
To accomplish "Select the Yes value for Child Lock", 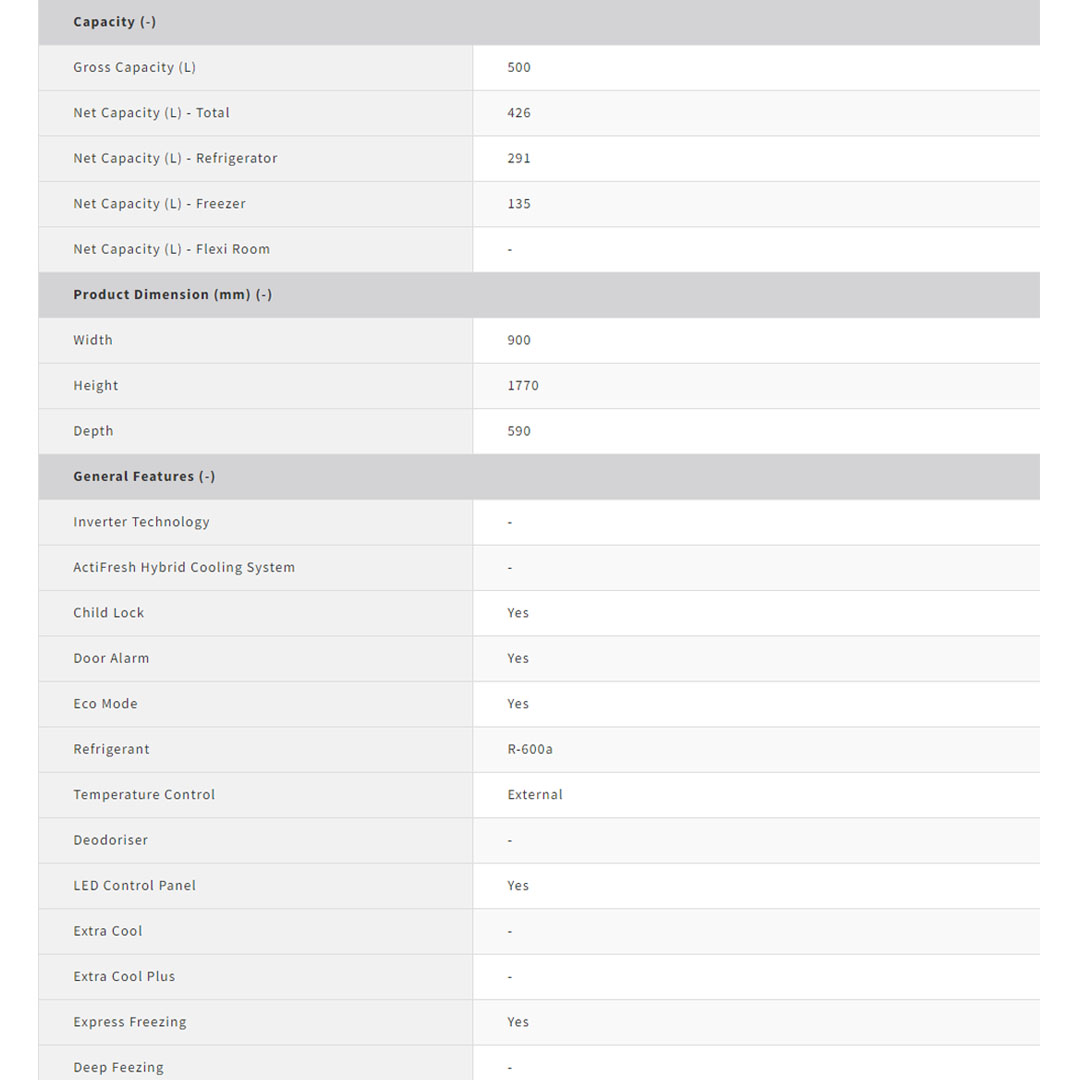I will click(x=518, y=613).
